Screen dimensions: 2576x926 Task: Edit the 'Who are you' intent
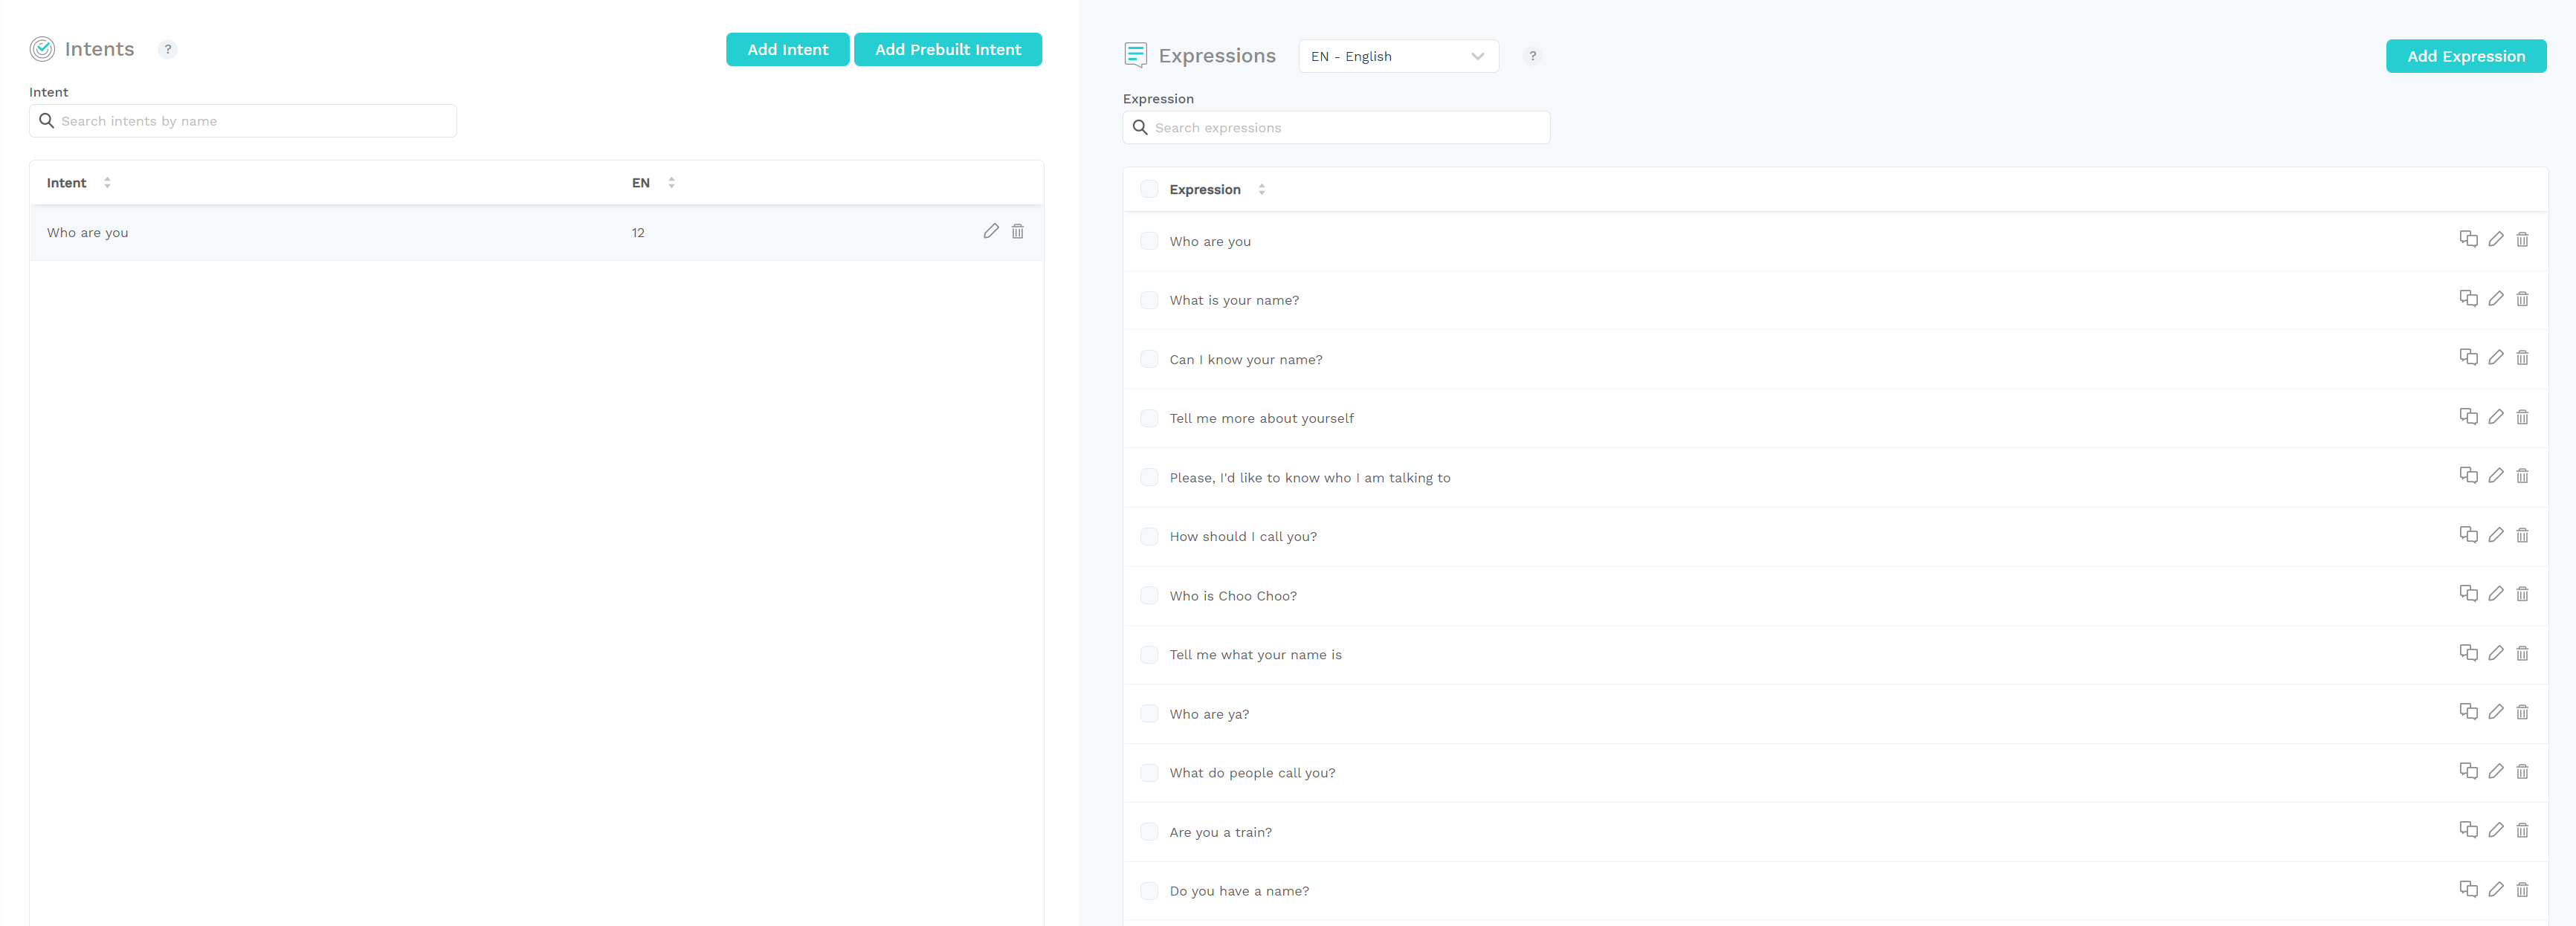[990, 231]
